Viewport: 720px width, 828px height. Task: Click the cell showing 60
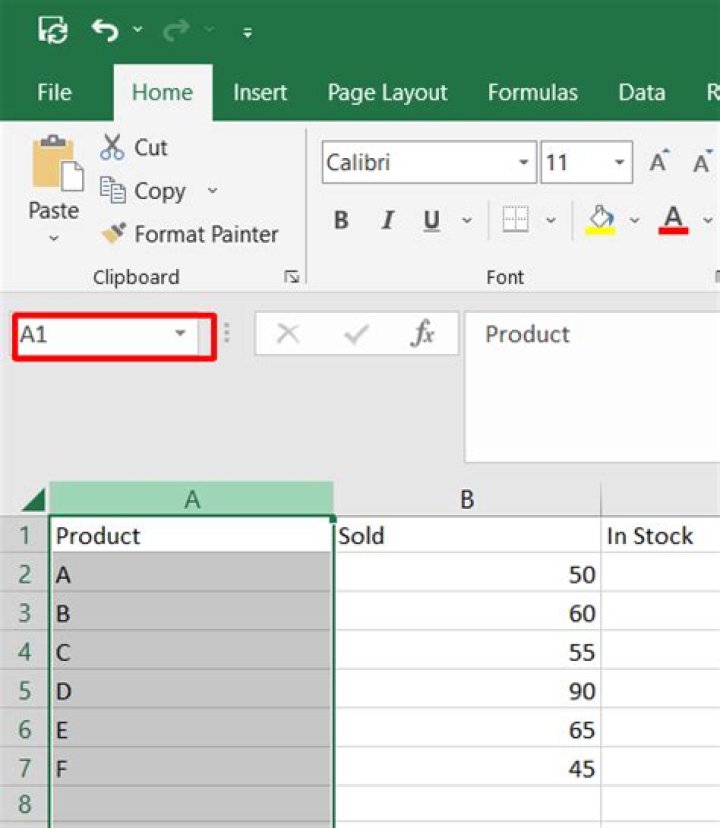click(x=467, y=613)
